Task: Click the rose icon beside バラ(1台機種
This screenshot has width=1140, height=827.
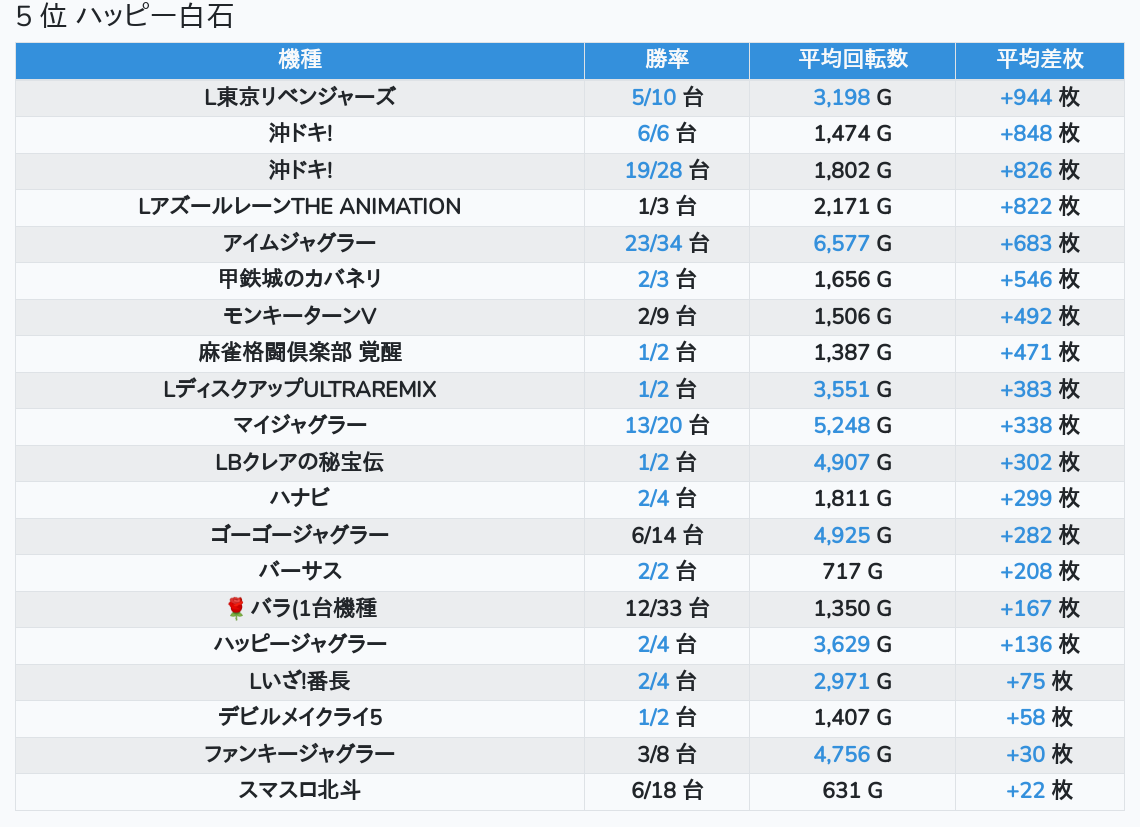Action: pos(236,608)
